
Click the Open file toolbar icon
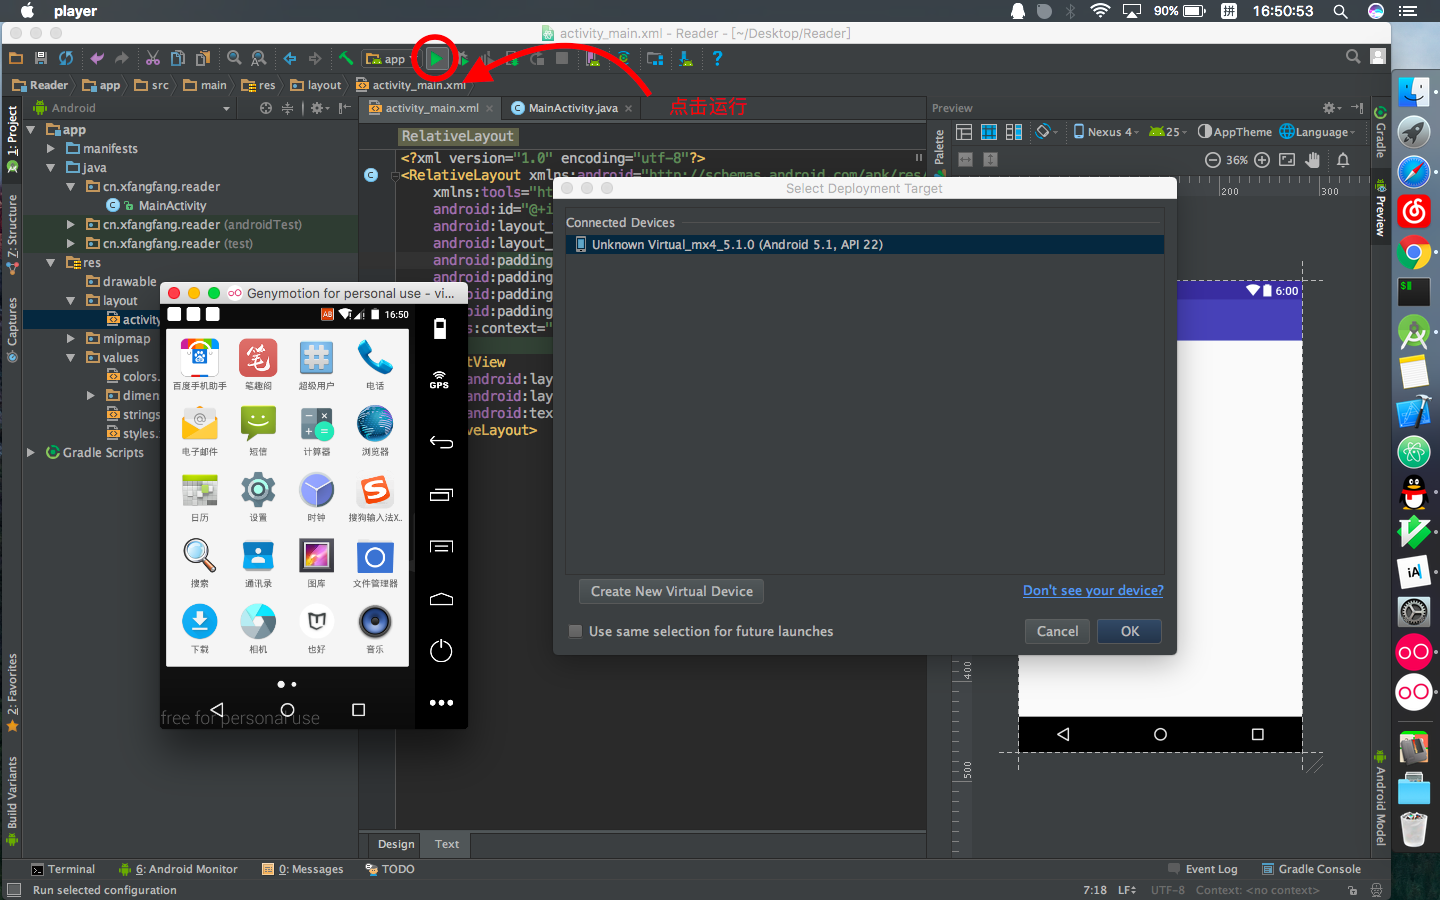pos(15,58)
